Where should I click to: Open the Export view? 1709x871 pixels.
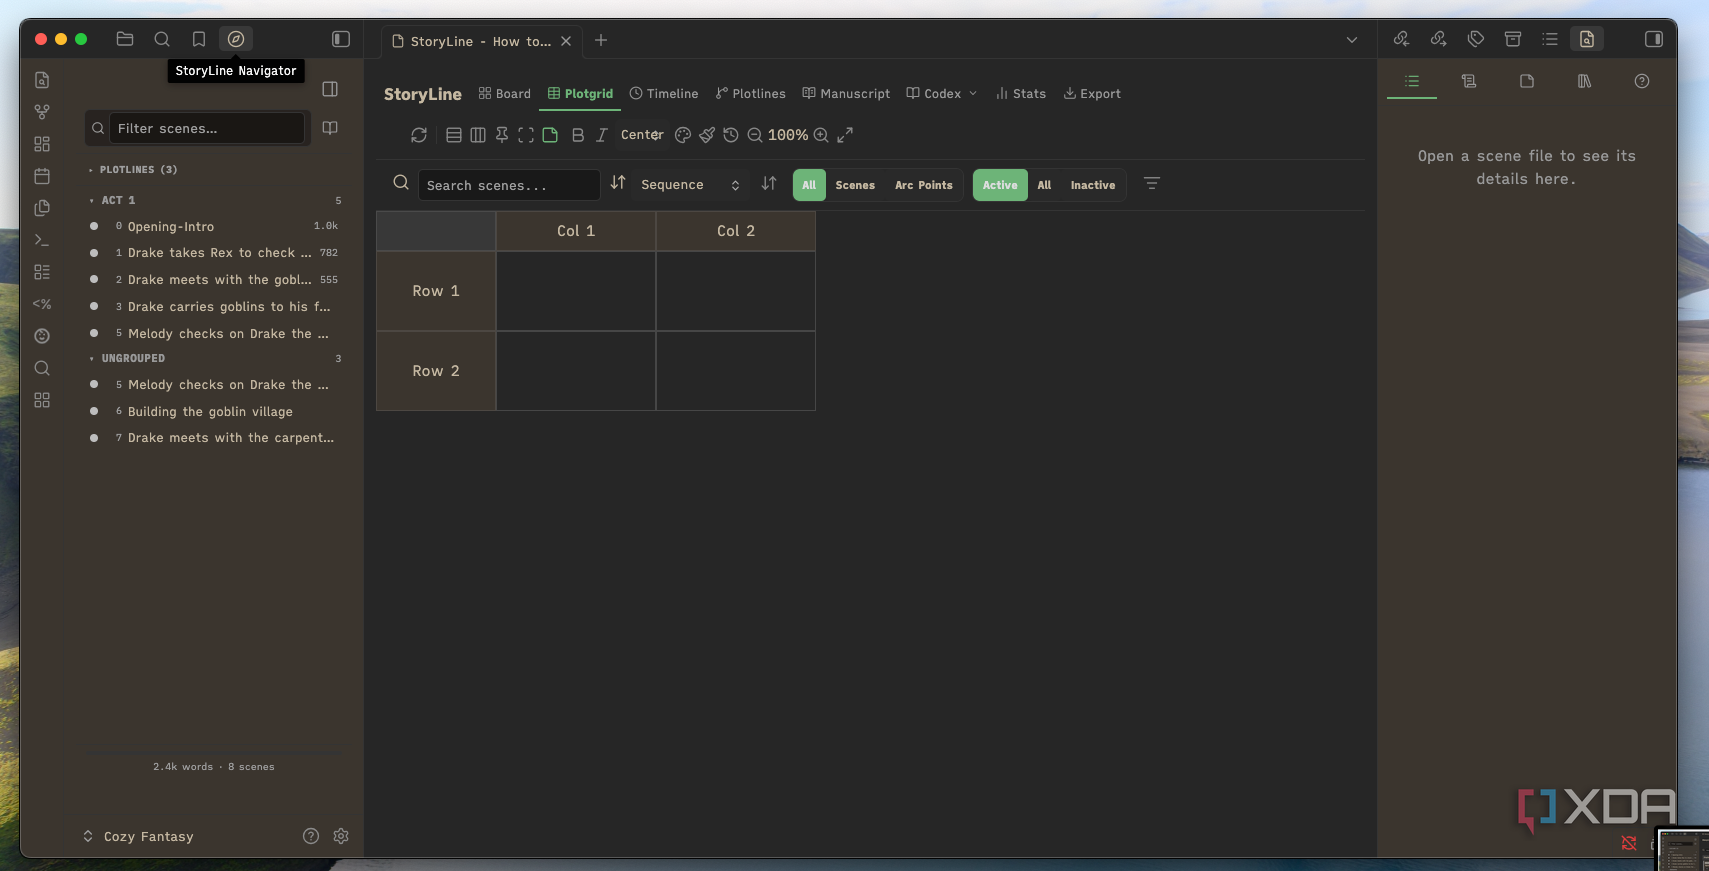(x=1092, y=94)
